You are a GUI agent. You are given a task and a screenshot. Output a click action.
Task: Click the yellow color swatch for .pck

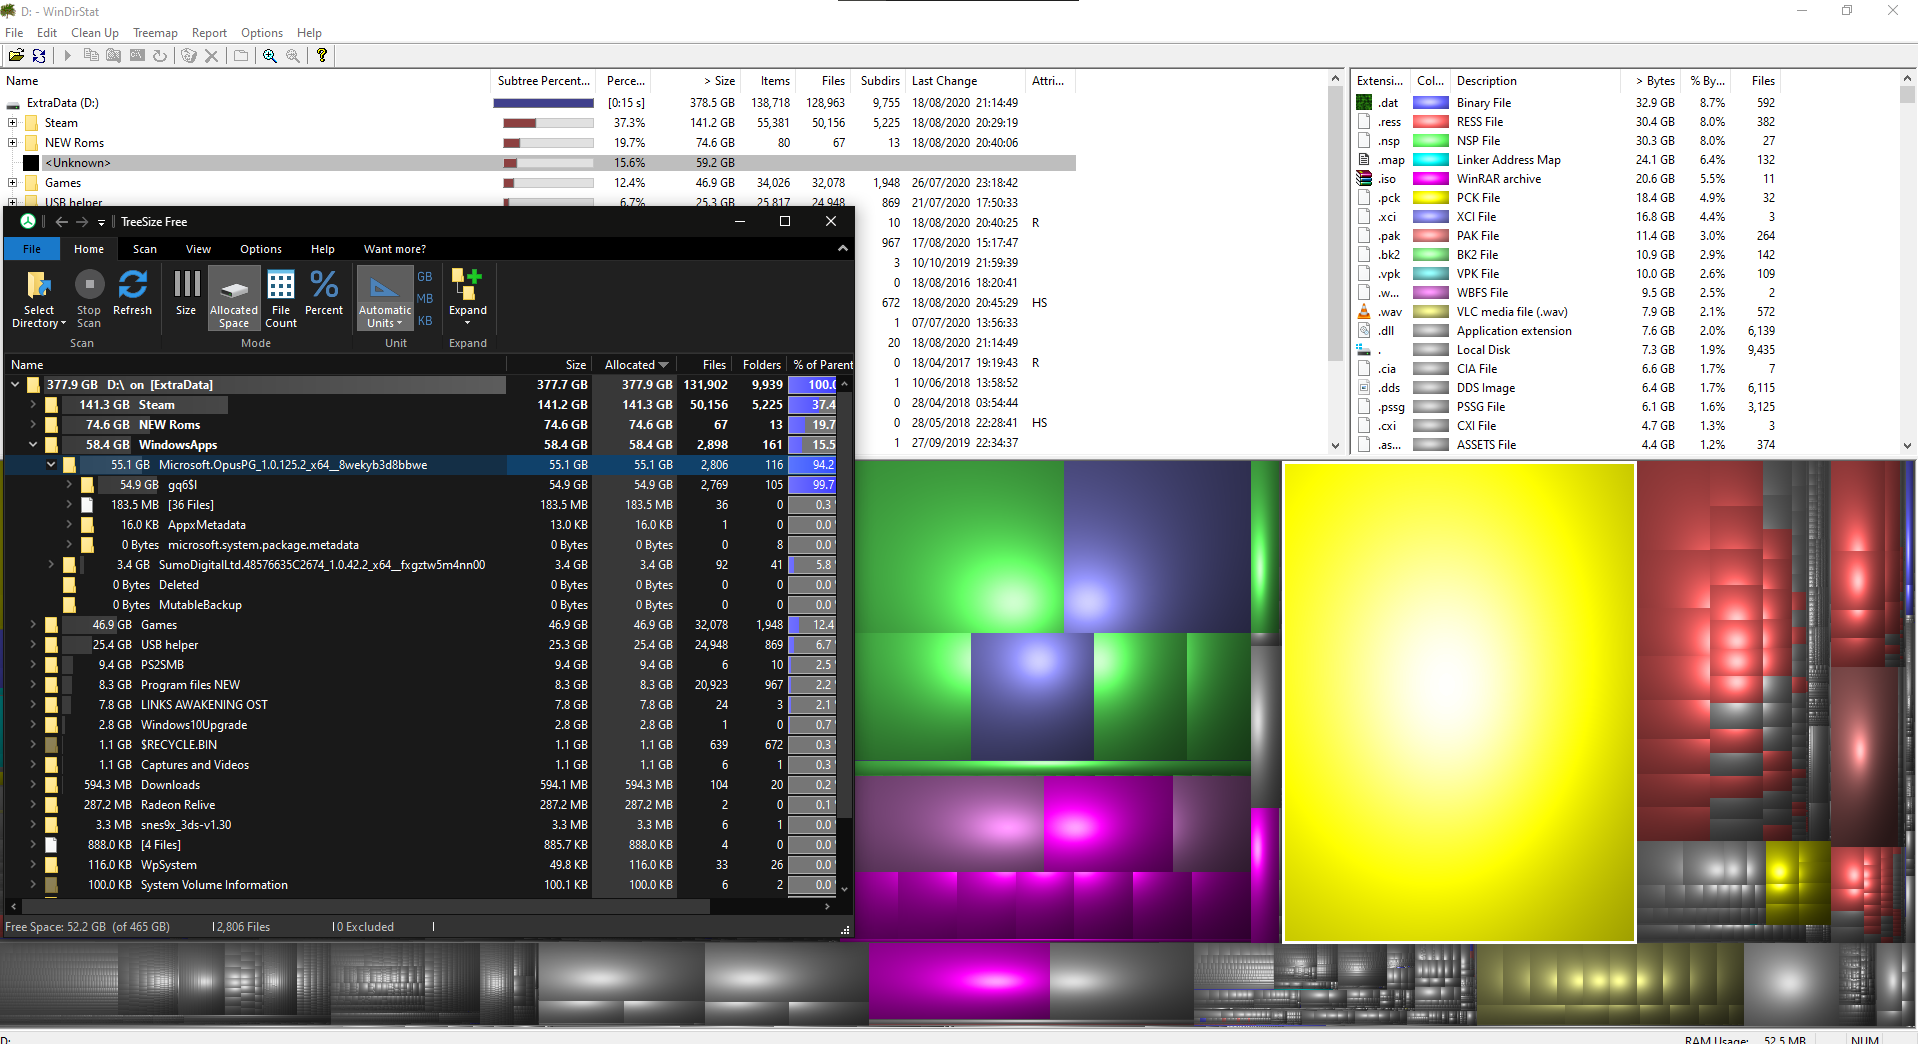1430,198
